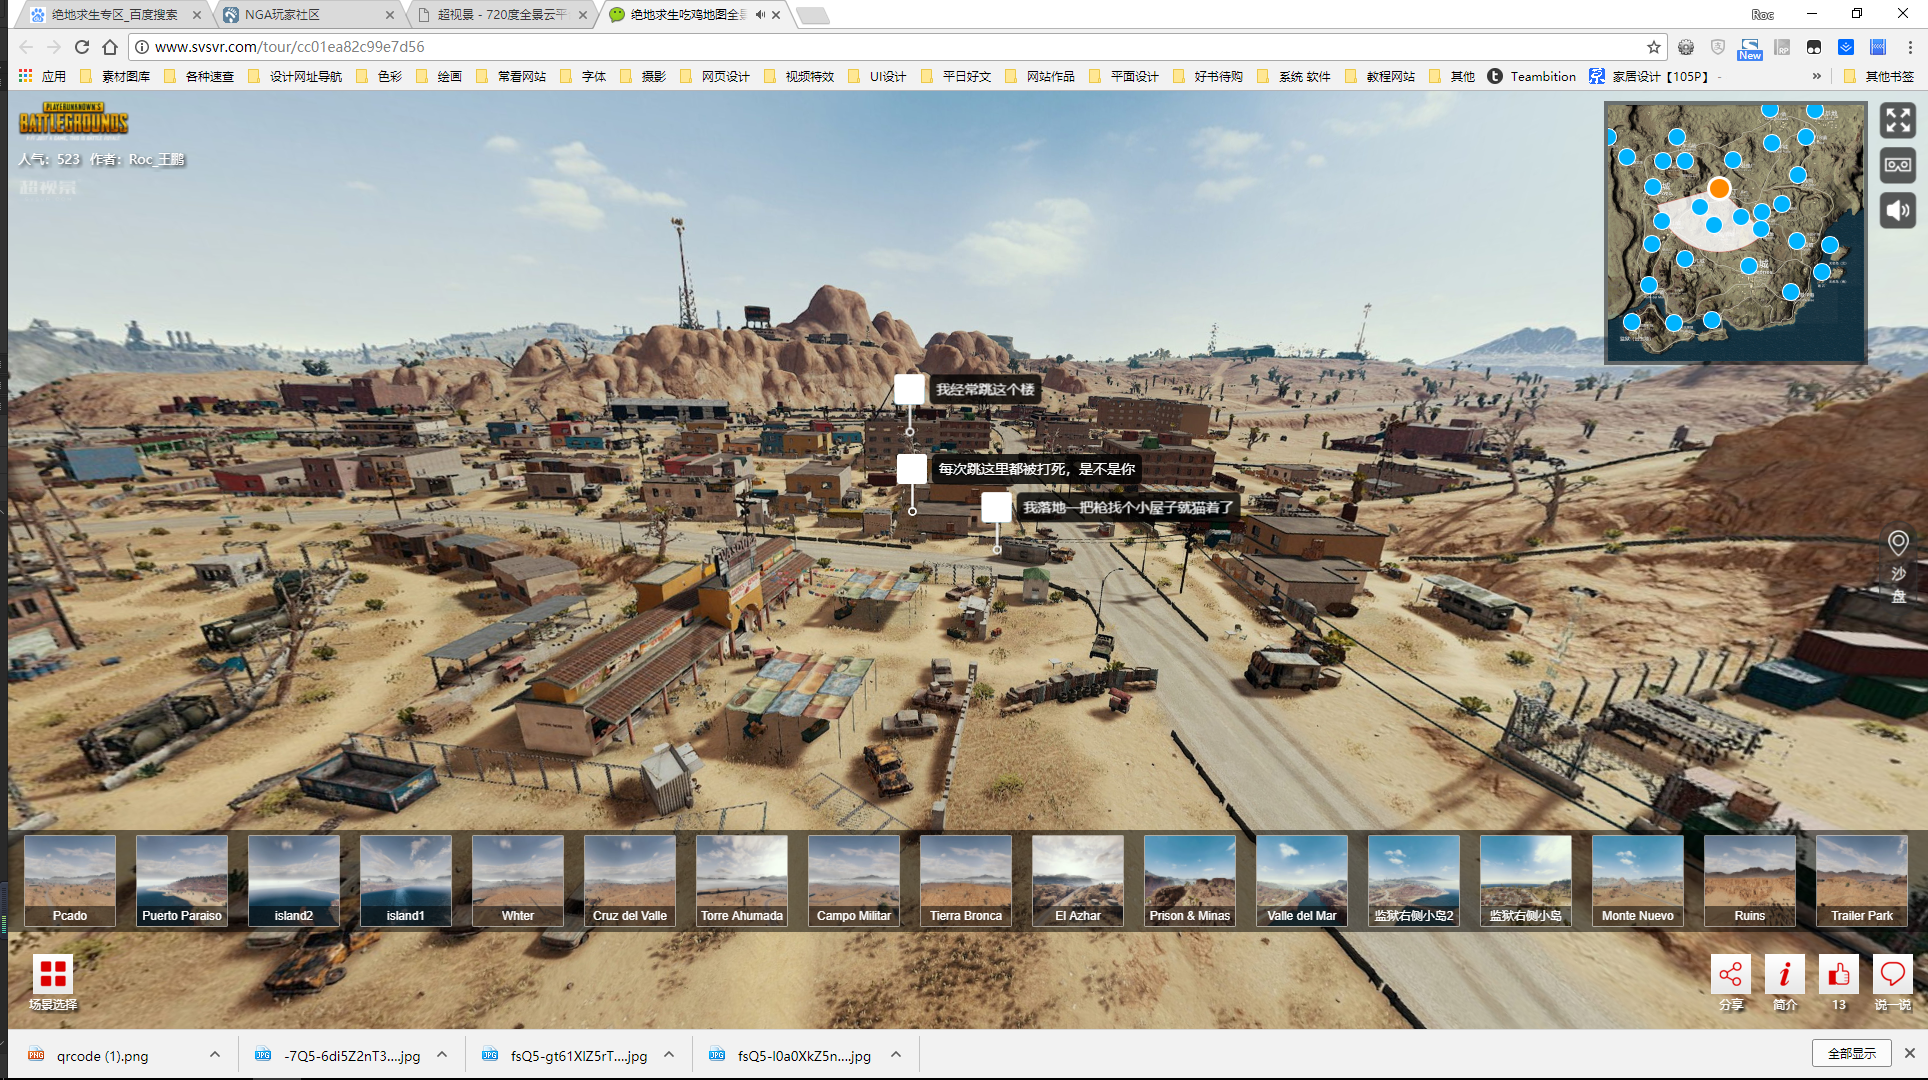Bookmark this page with the star

[x=1654, y=47]
